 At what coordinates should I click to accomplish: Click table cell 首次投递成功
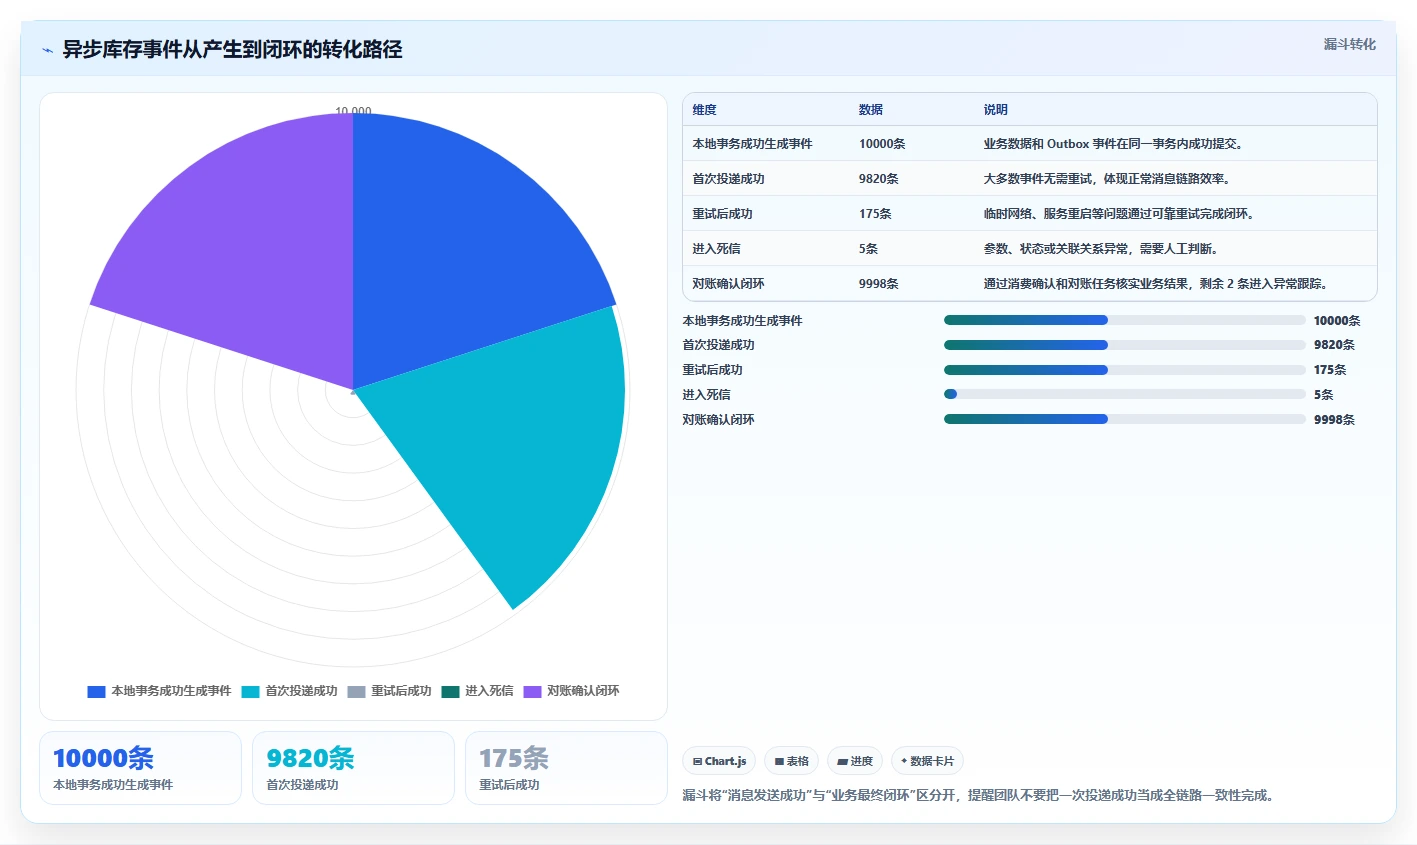point(728,179)
